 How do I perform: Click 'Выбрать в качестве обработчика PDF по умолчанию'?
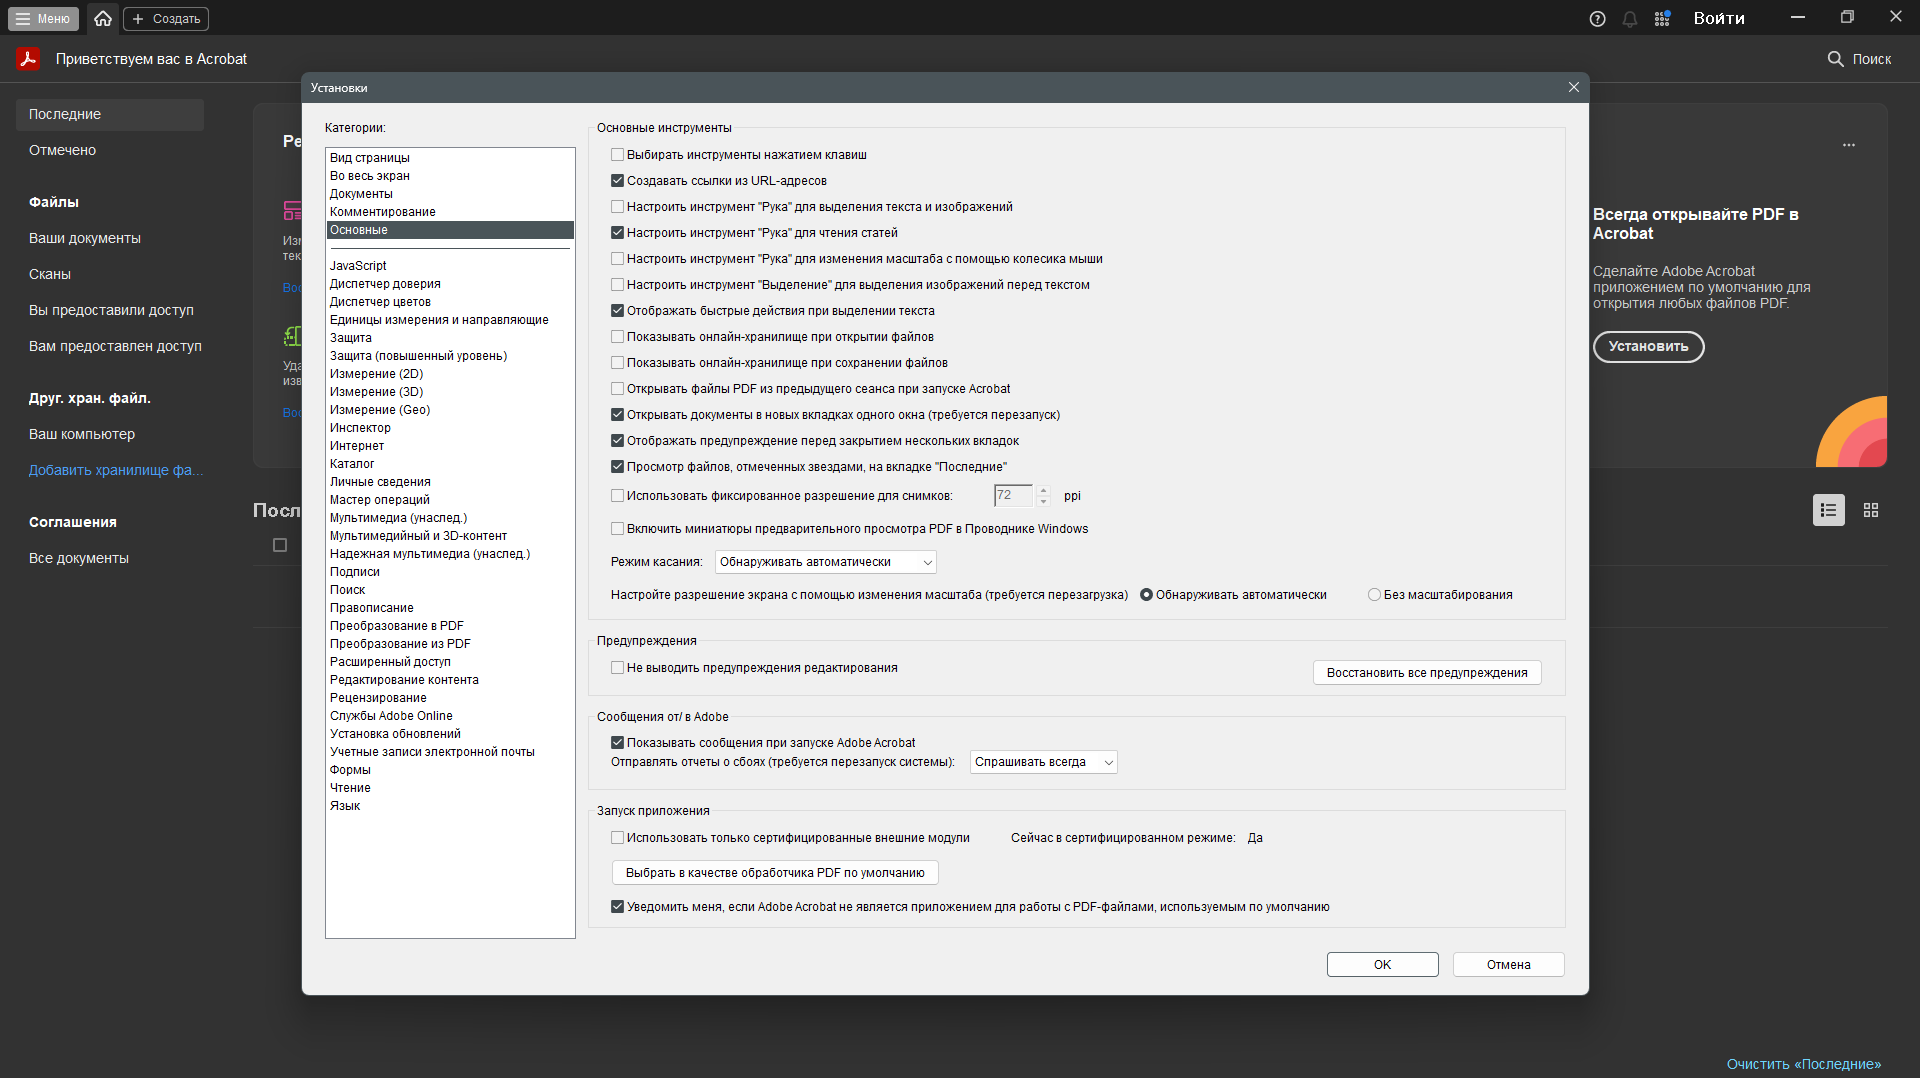click(x=775, y=873)
